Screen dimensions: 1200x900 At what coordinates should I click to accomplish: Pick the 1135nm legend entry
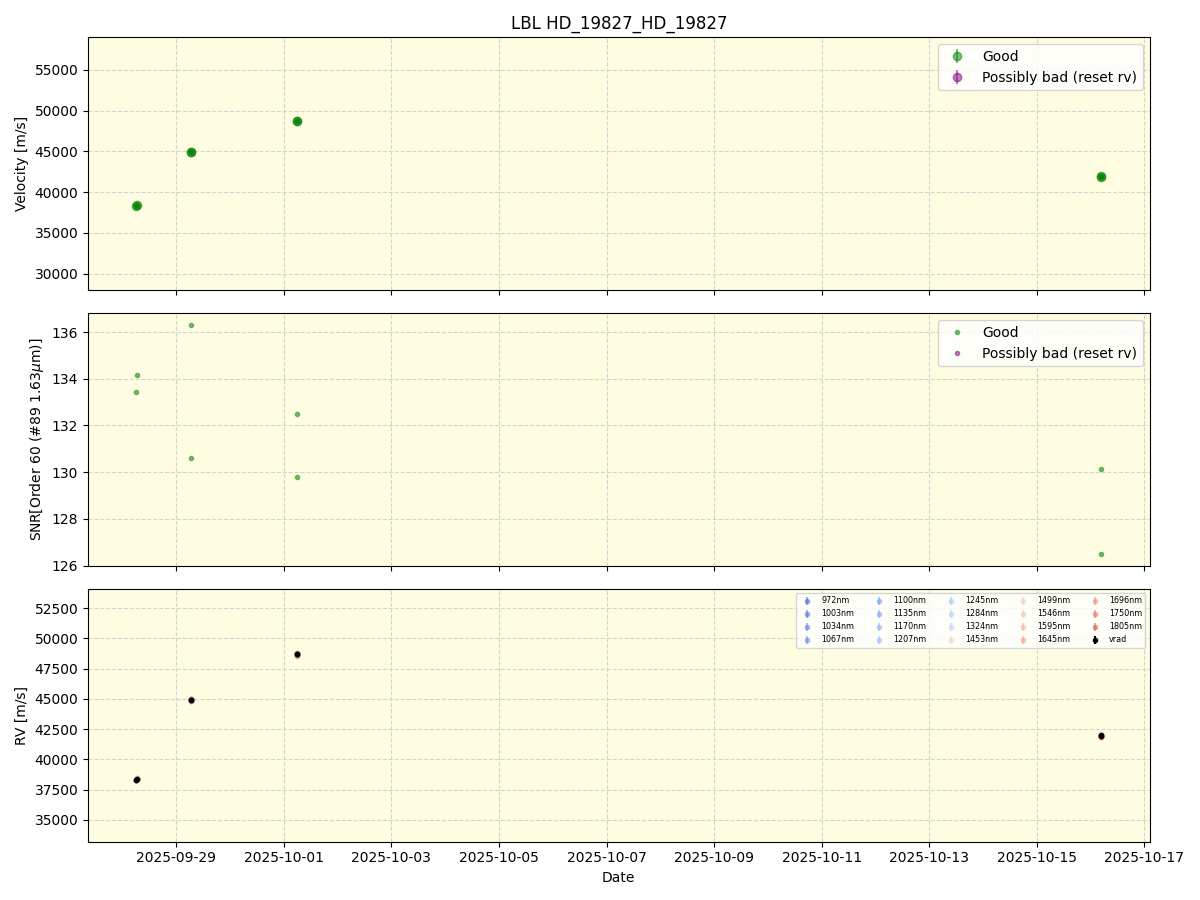pos(901,614)
